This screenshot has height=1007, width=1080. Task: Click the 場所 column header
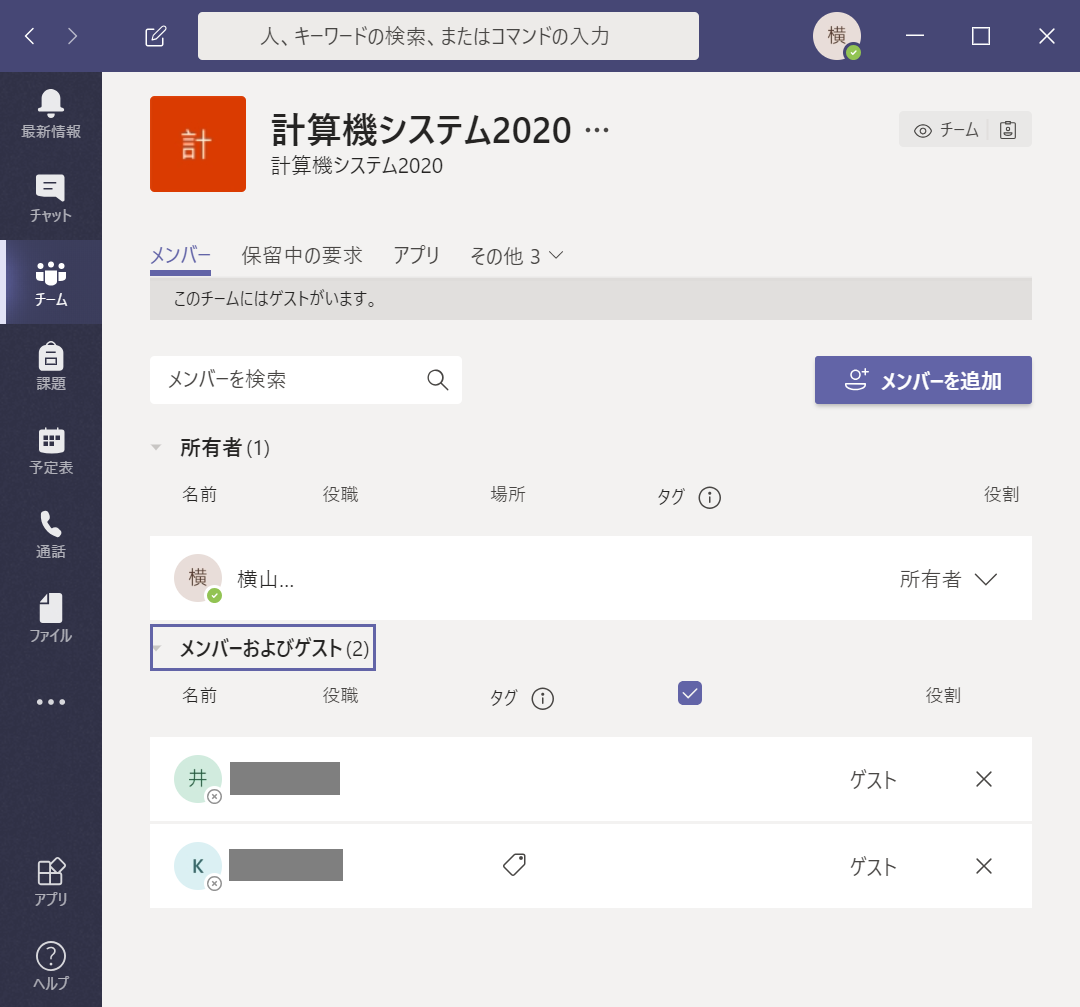(x=508, y=495)
